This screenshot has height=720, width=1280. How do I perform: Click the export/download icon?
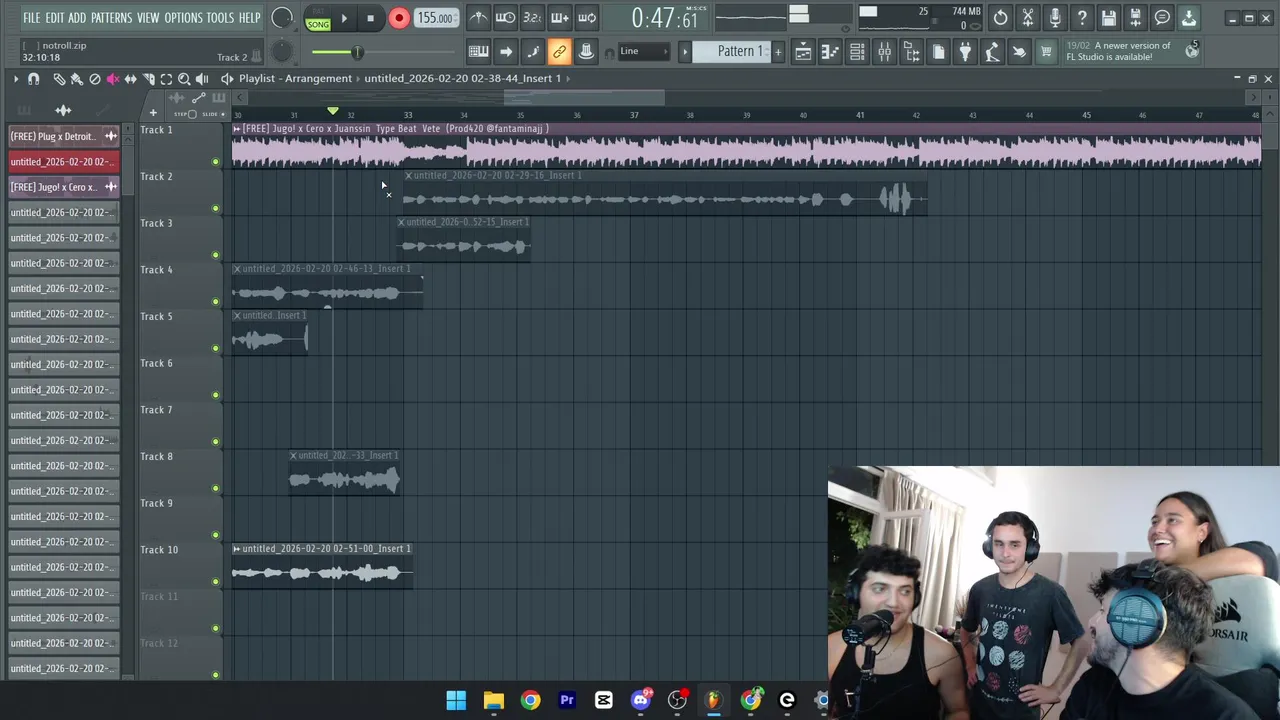tap(1189, 18)
